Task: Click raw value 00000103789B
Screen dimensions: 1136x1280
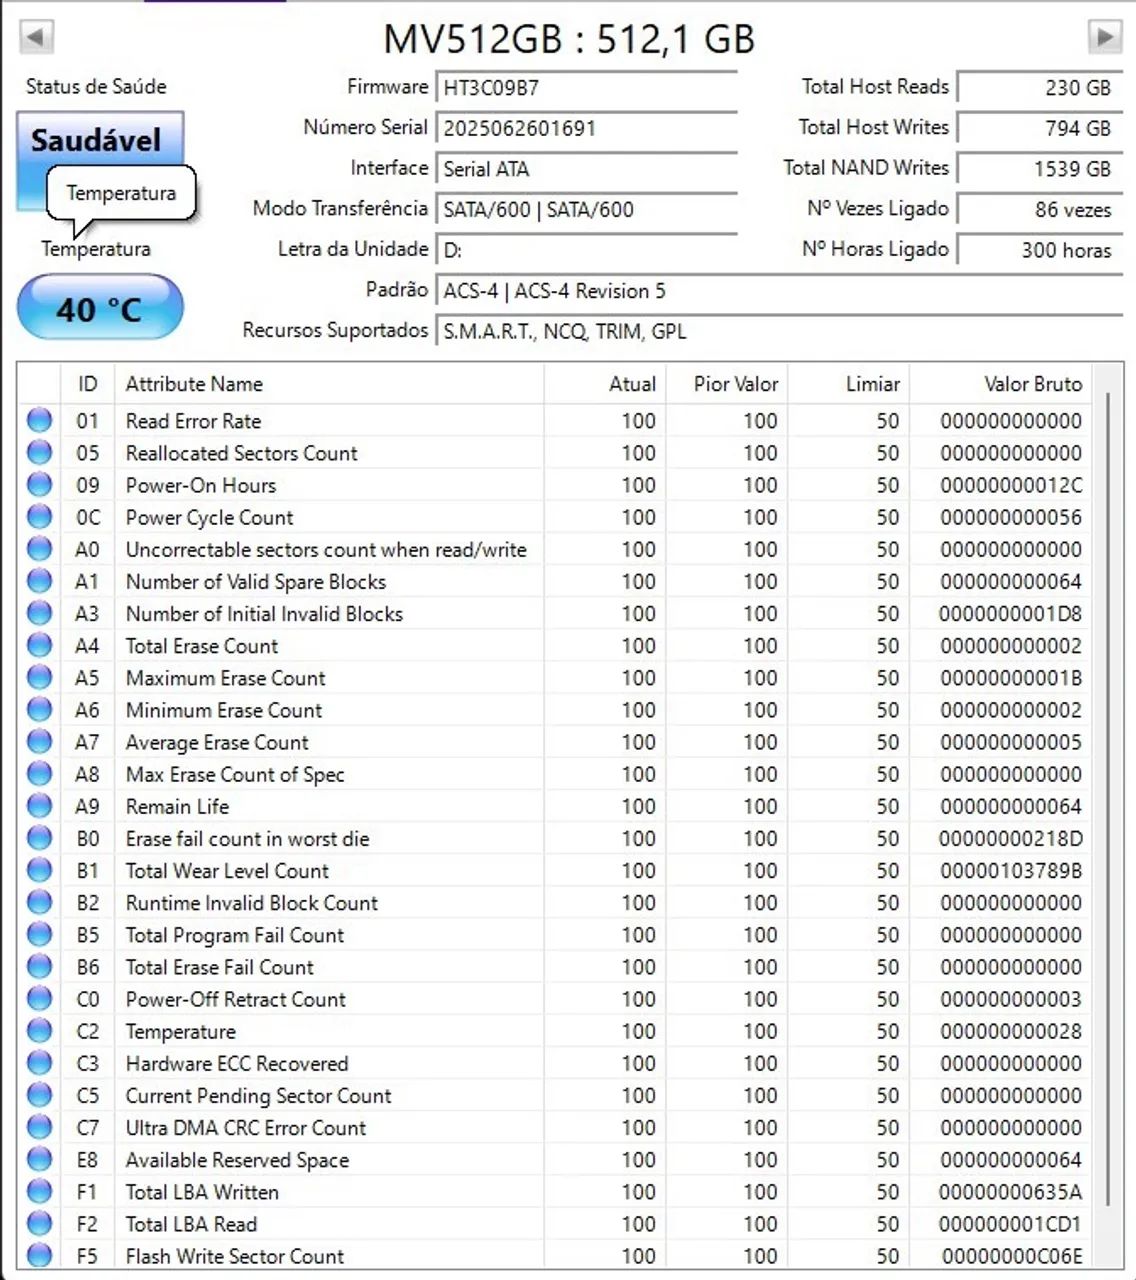Action: [x=1011, y=870]
